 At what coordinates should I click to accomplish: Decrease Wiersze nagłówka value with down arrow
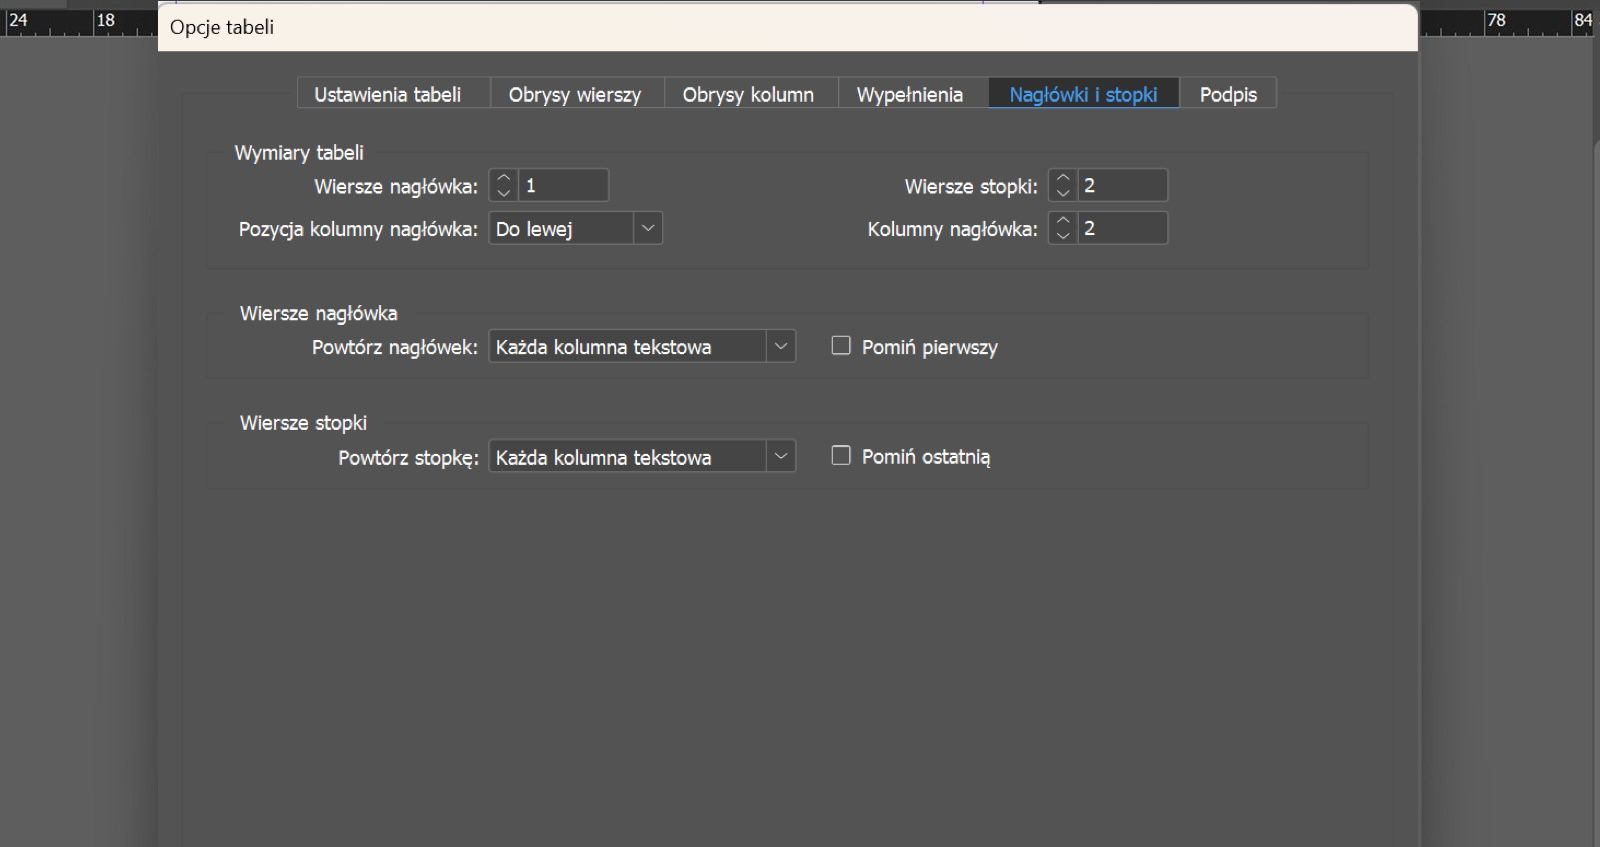point(504,193)
